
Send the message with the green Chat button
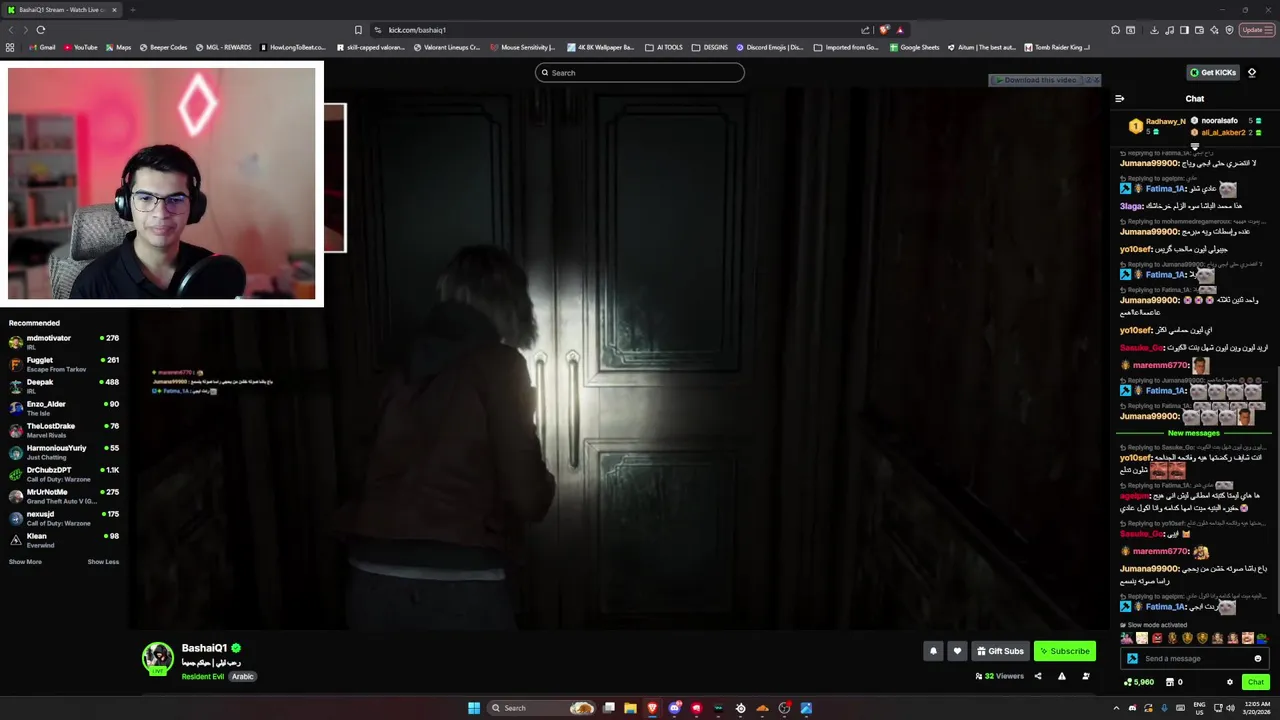(1256, 682)
